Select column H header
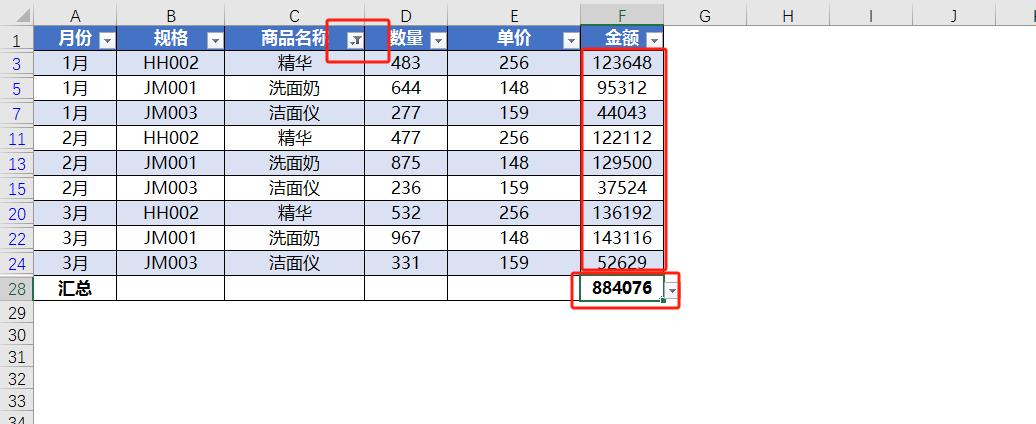 click(788, 16)
